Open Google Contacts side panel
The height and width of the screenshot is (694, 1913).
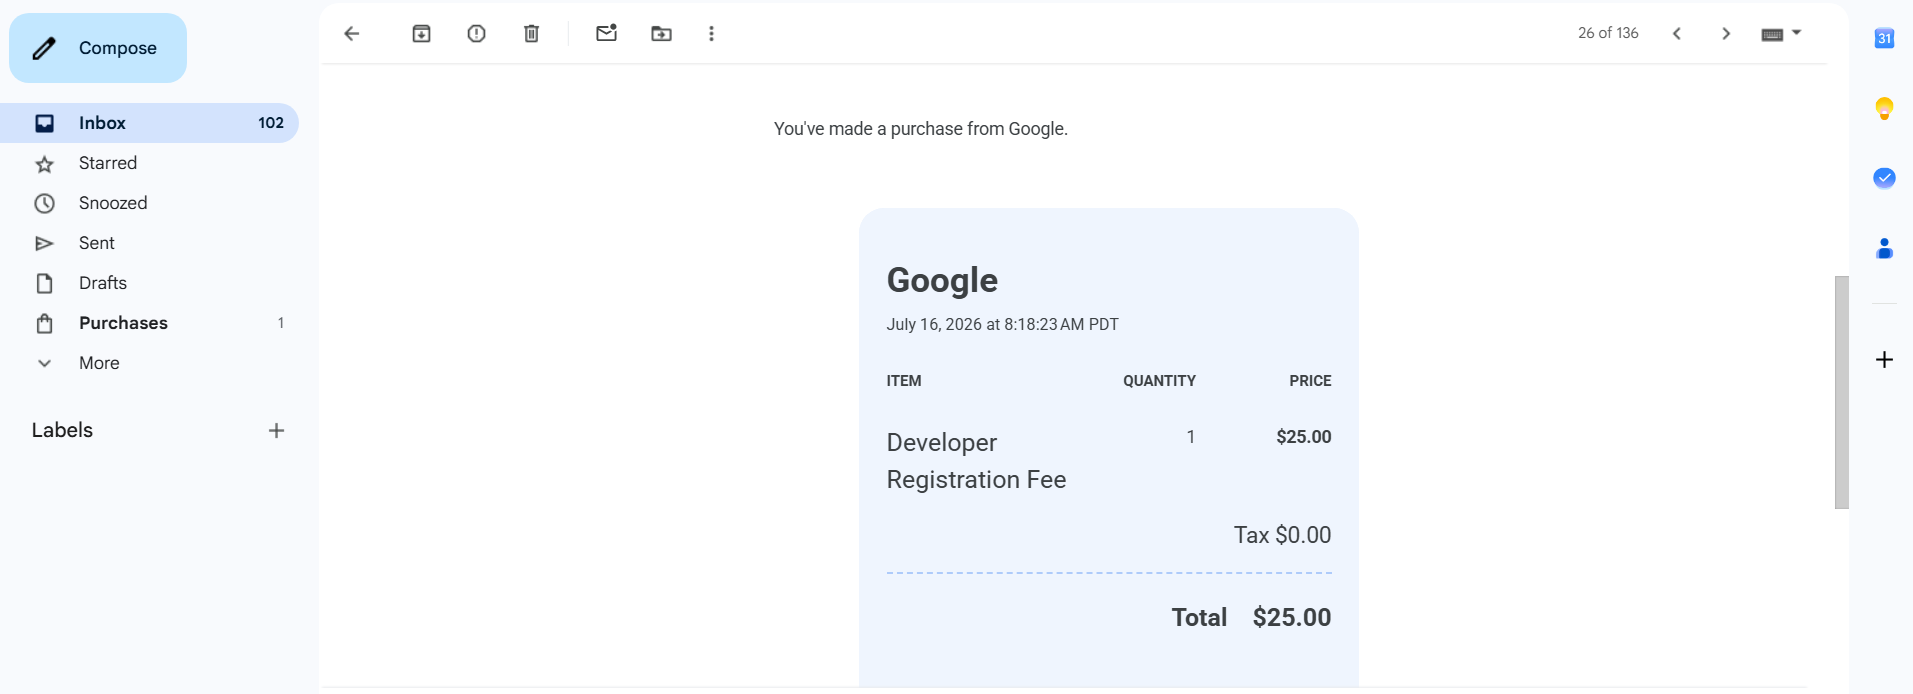pyautogui.click(x=1884, y=248)
